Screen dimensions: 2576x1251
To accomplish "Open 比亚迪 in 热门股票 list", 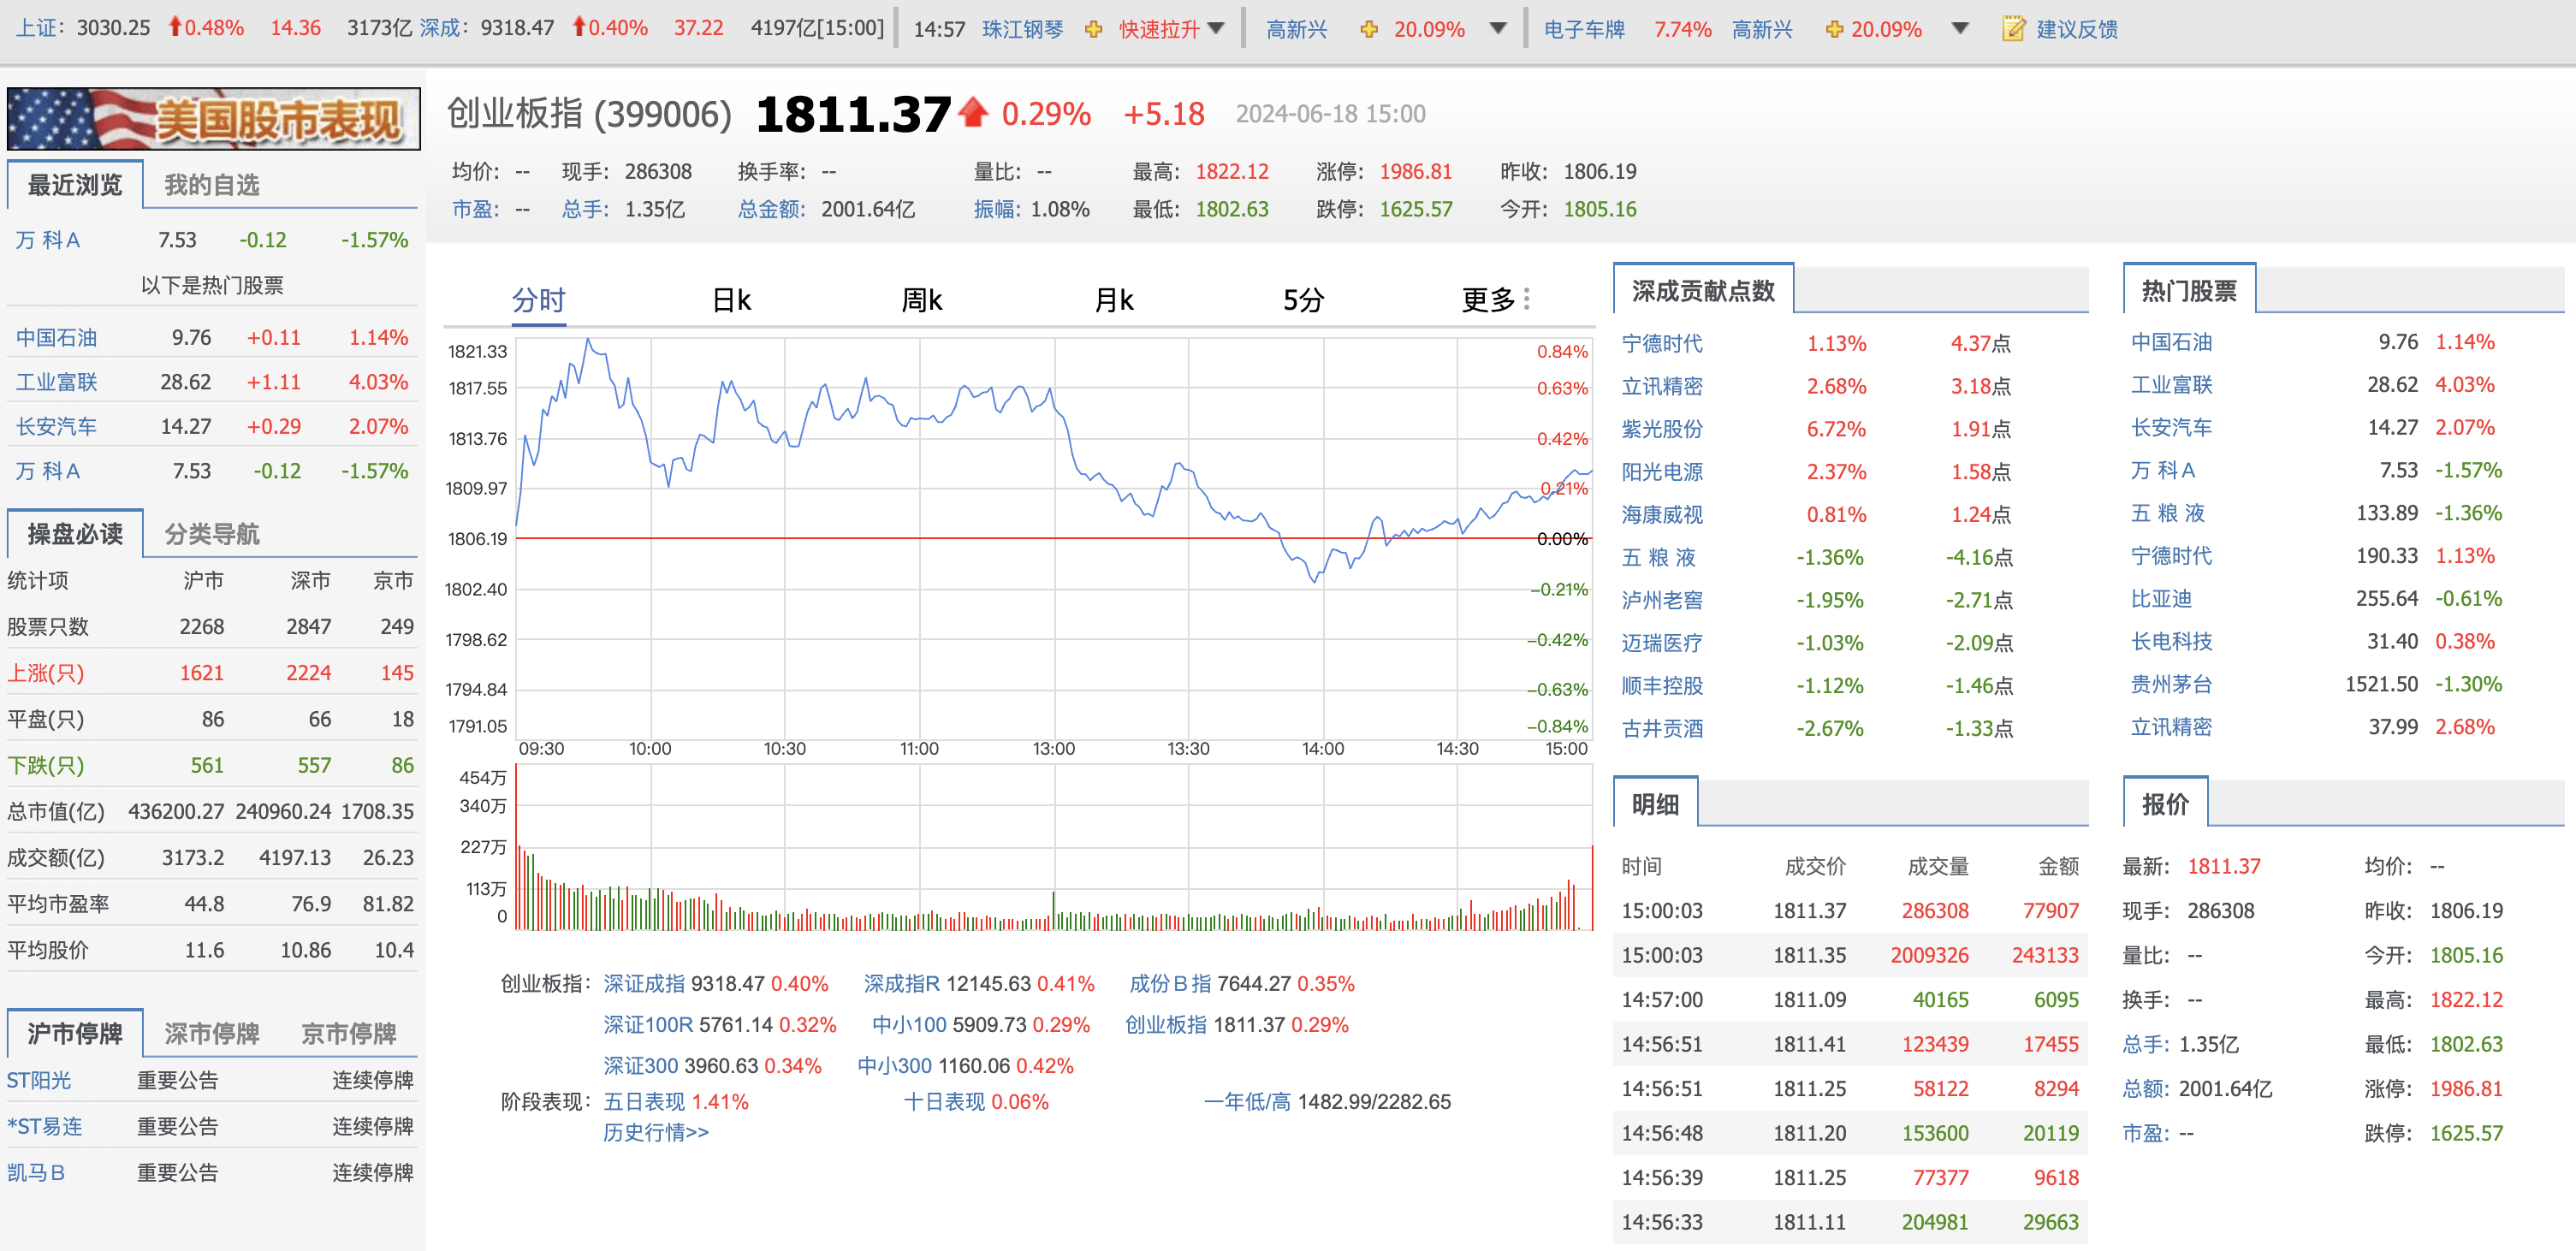I will 2161,598.
